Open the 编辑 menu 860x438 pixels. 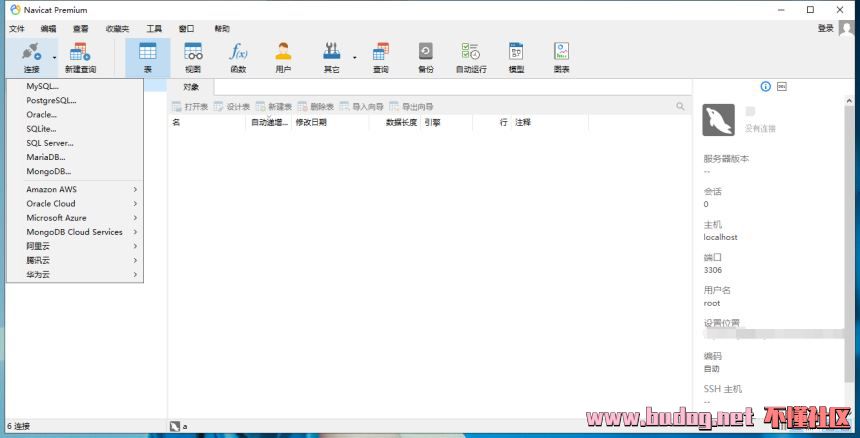pos(48,29)
